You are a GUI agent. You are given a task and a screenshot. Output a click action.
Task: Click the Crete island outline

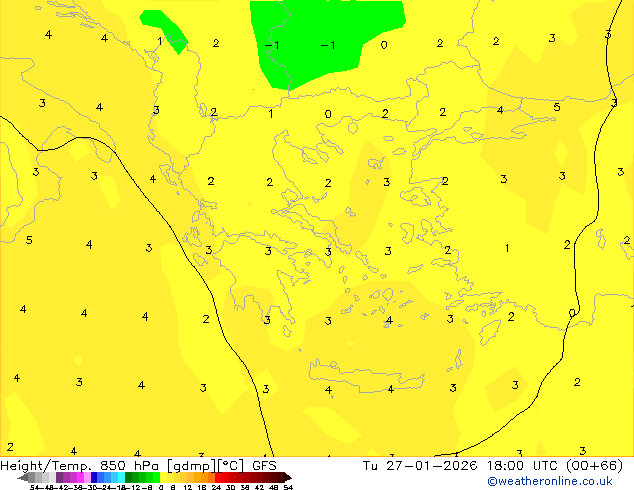[367, 376]
